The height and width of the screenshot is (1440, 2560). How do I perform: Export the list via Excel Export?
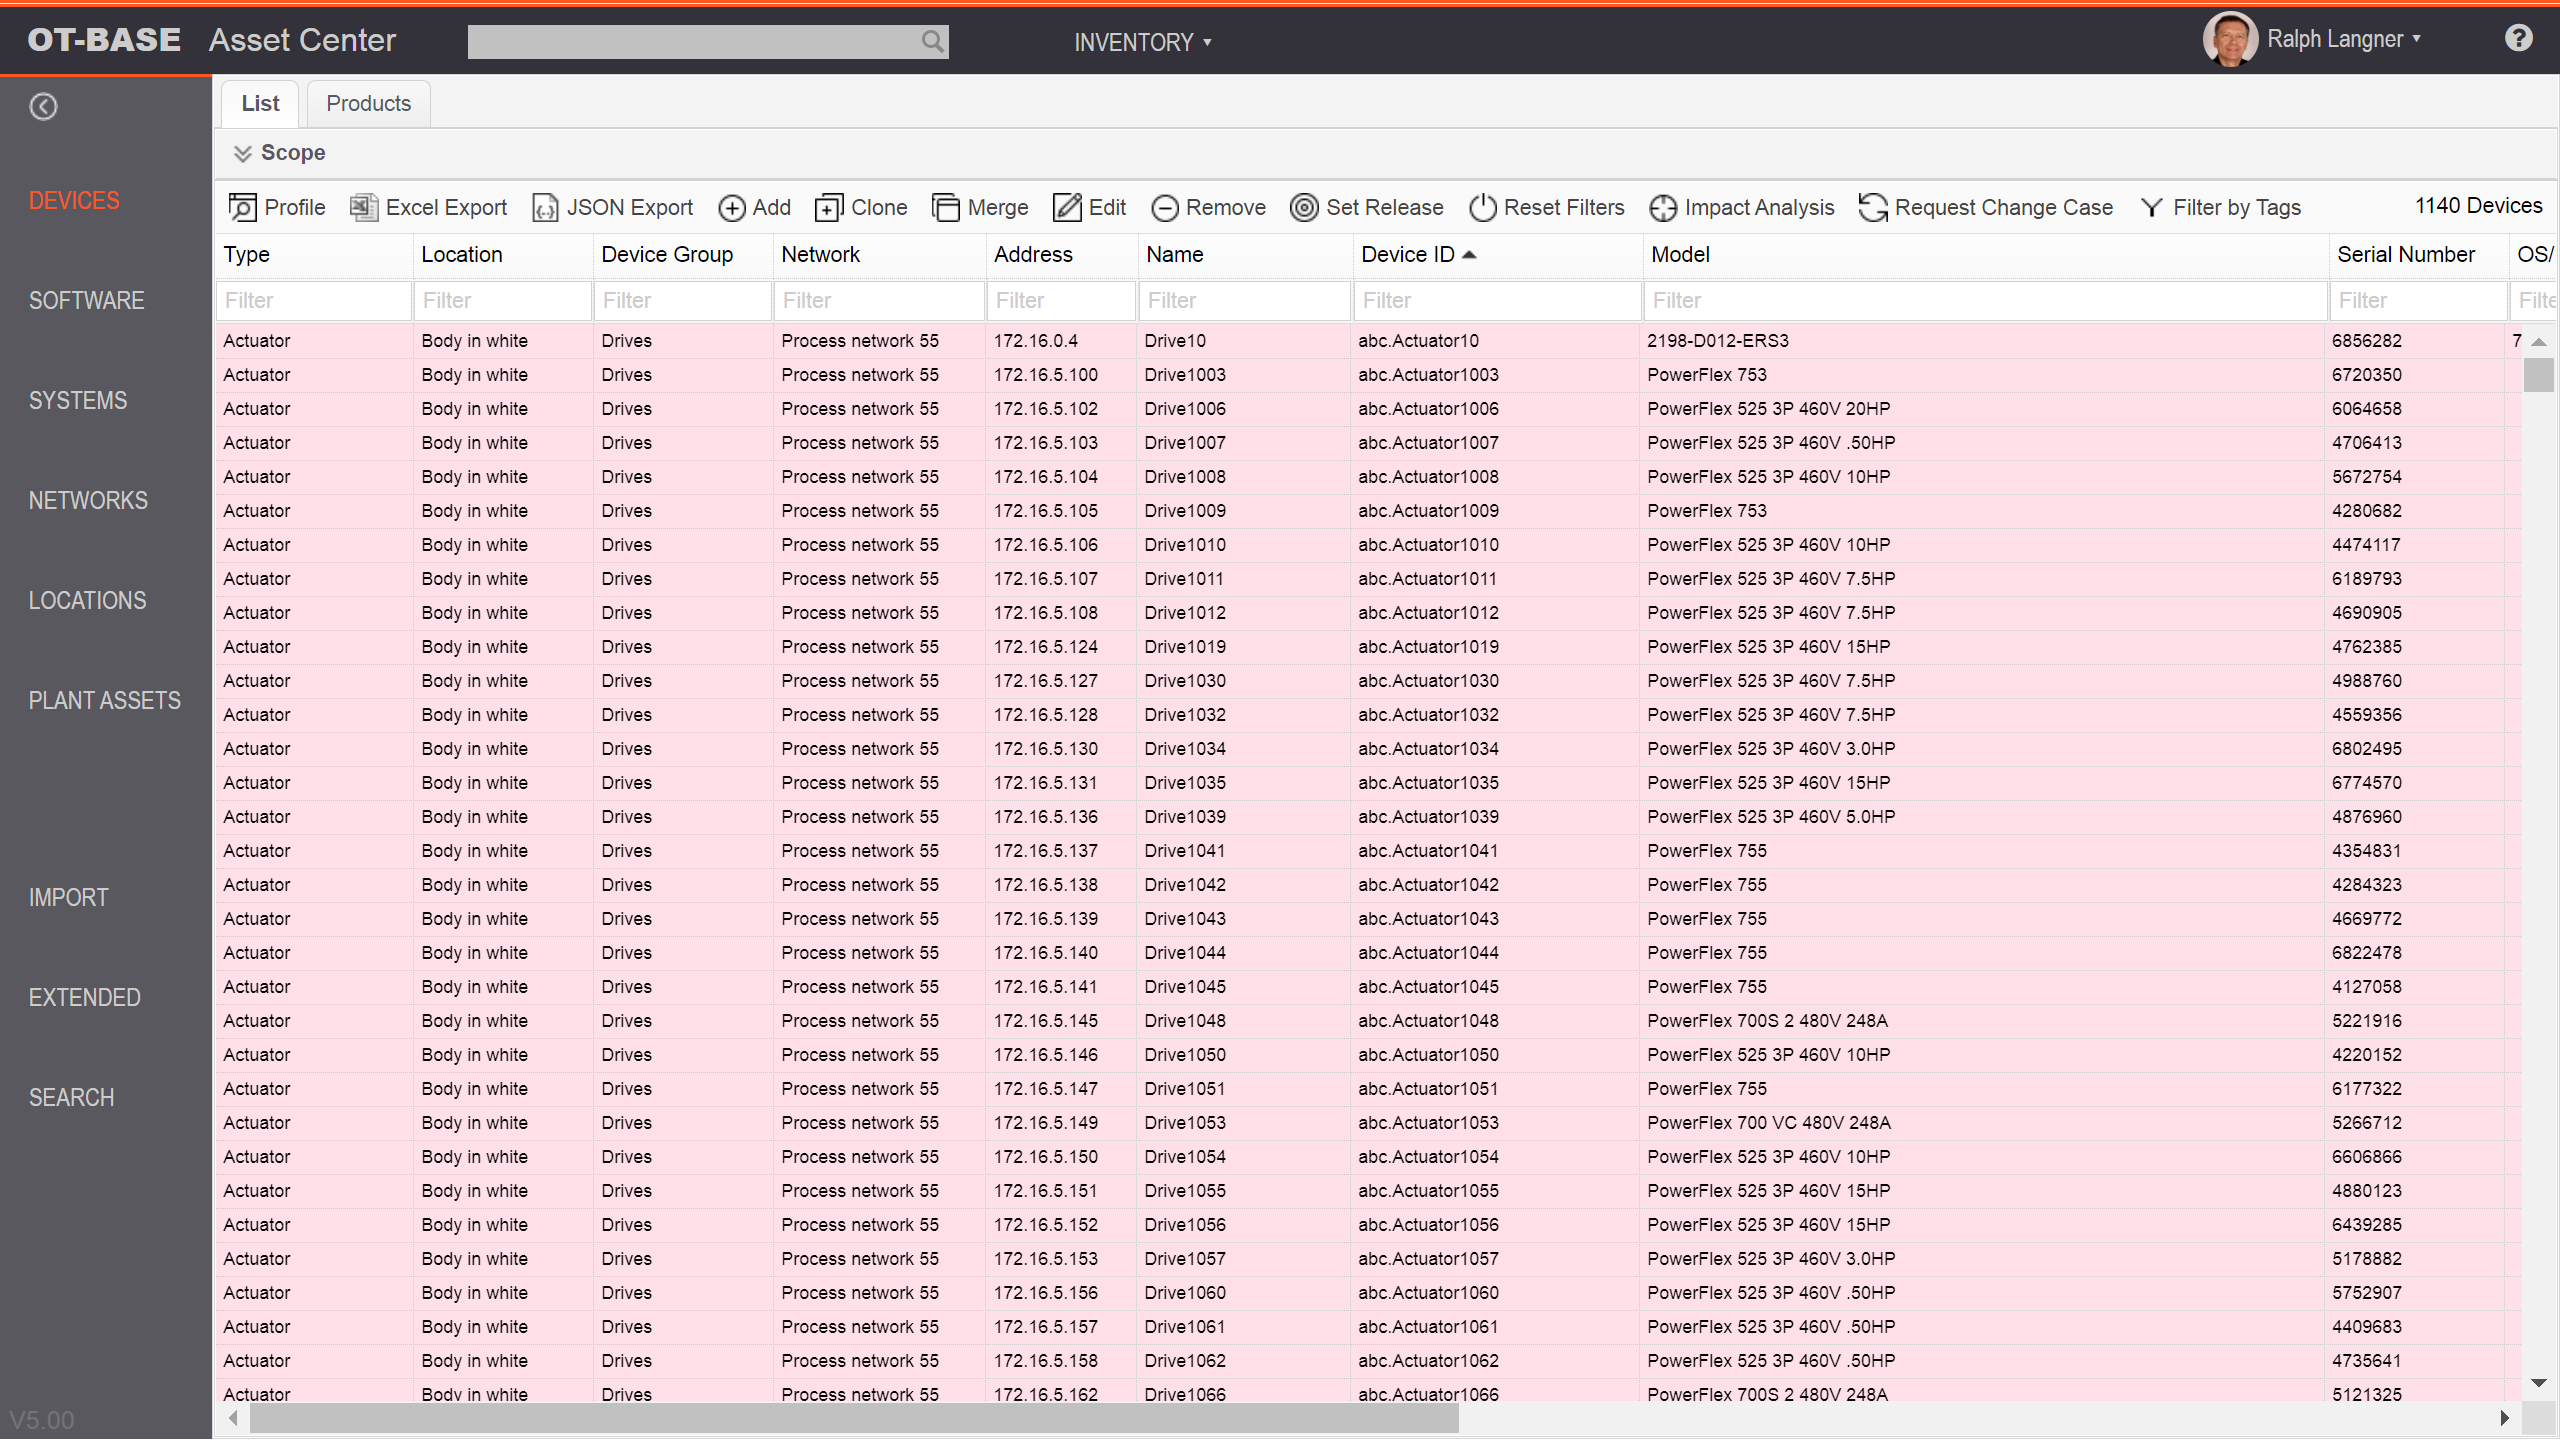click(x=428, y=207)
